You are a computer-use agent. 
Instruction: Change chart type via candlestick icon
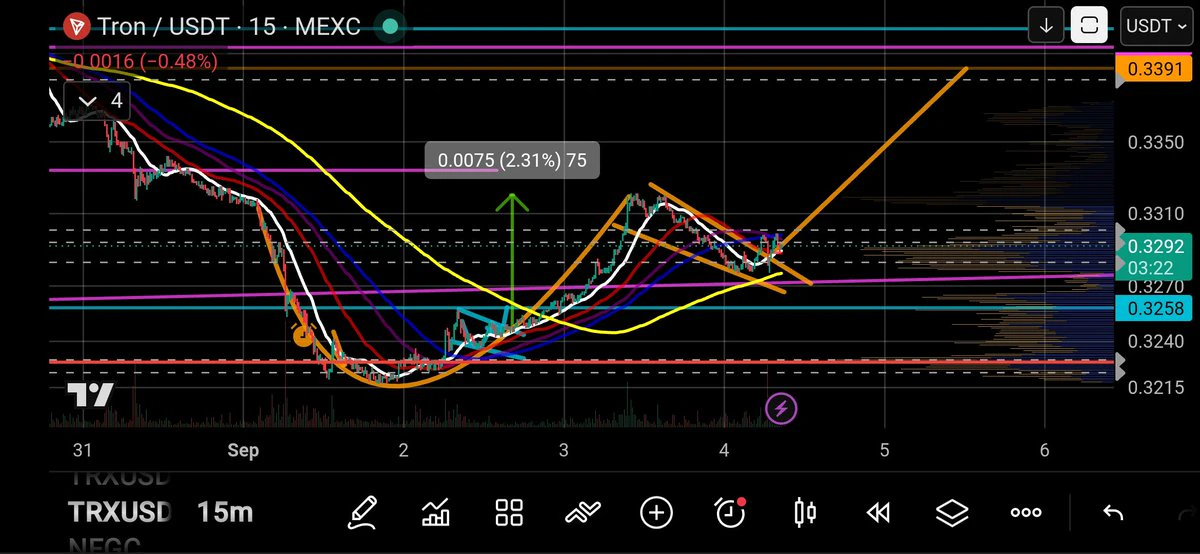[x=804, y=513]
